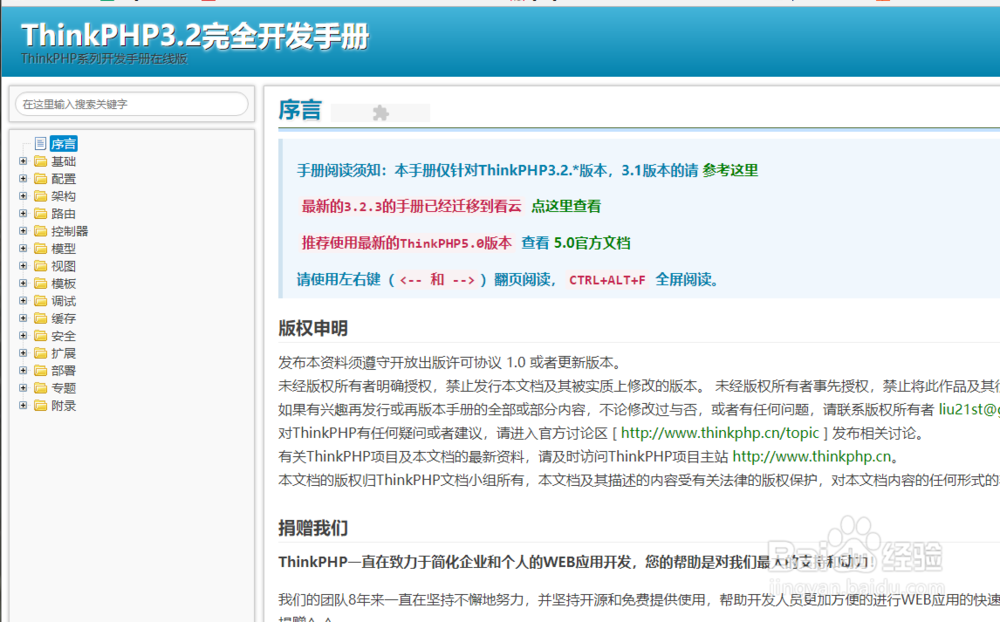Viewport: 1000px width, 622px height.
Task: Expand the 视图 tree node
Action: point(23,265)
